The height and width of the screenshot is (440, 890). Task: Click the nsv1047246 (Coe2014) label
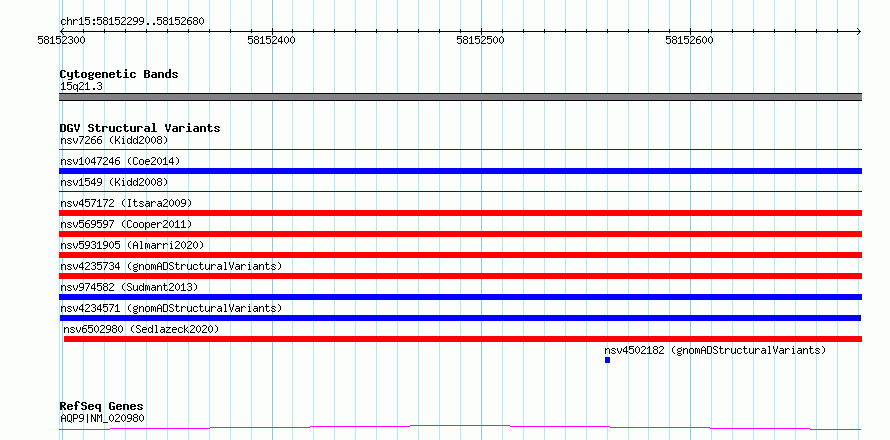pyautogui.click(x=120, y=161)
